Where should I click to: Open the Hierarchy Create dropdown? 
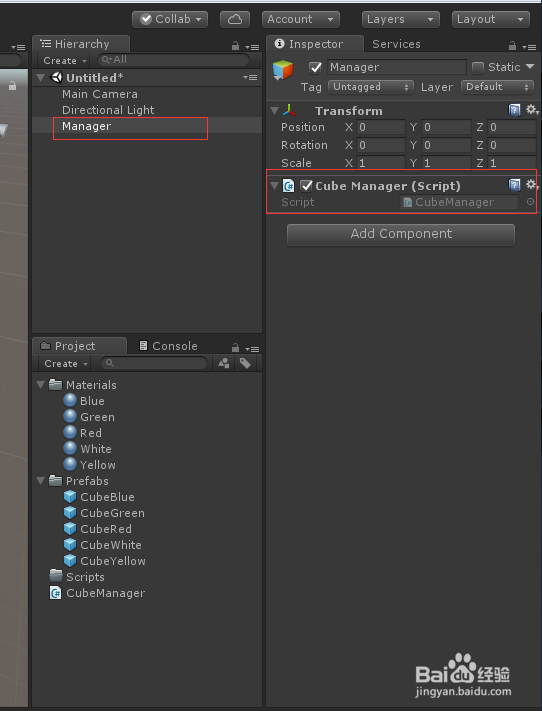(64, 60)
